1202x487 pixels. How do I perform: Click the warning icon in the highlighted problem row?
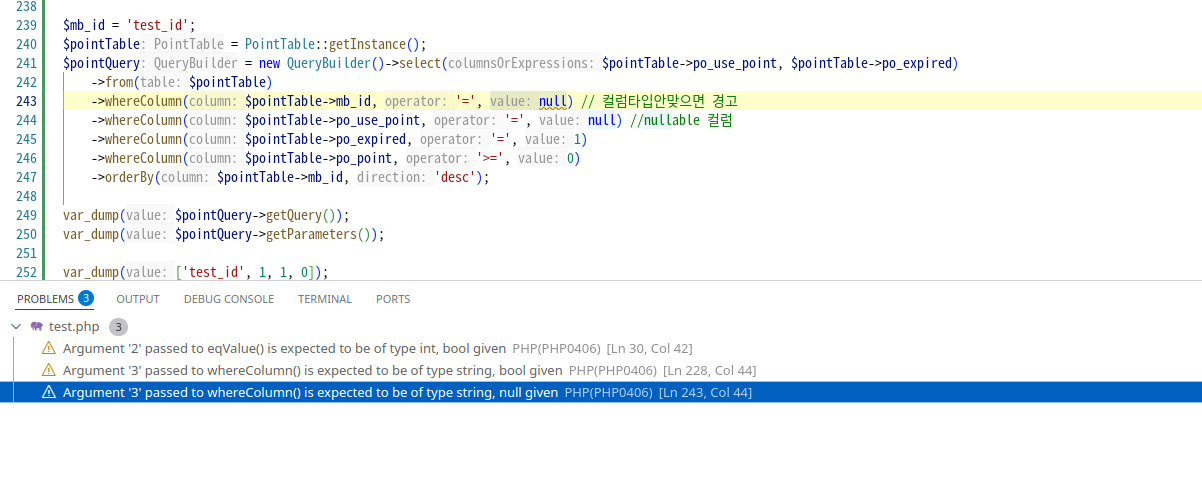click(48, 392)
